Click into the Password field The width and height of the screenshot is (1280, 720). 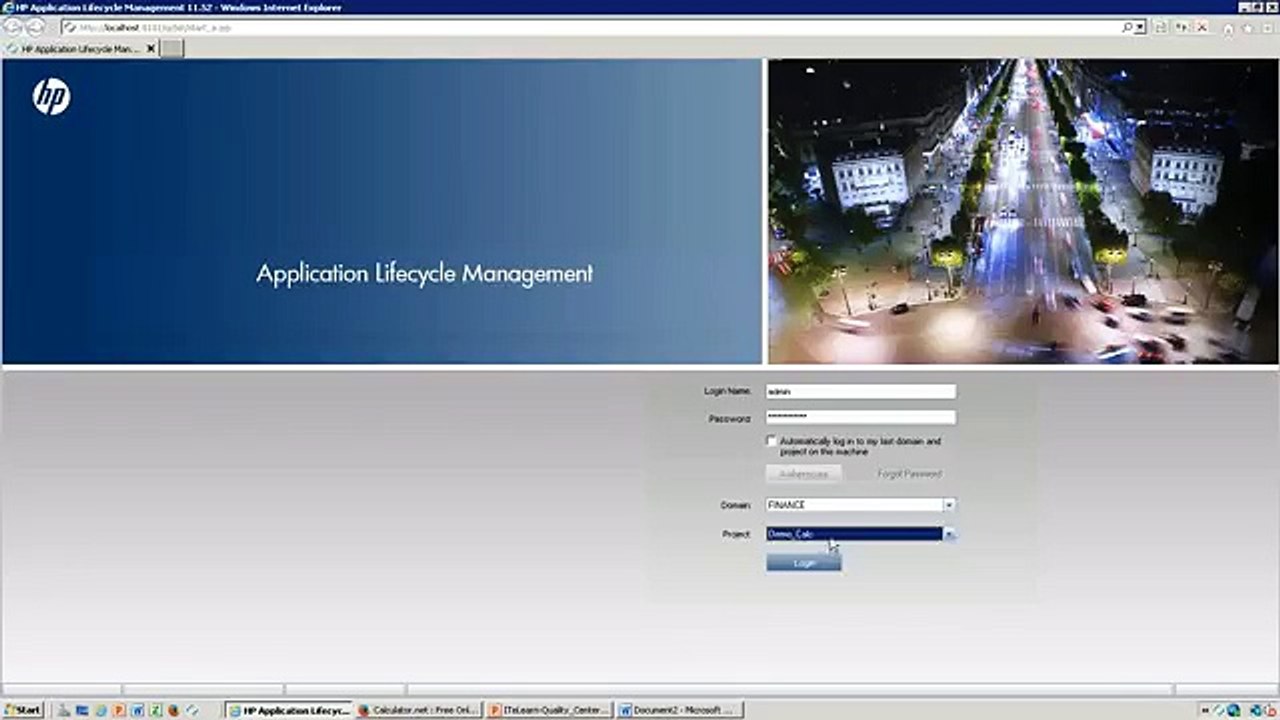click(x=861, y=418)
